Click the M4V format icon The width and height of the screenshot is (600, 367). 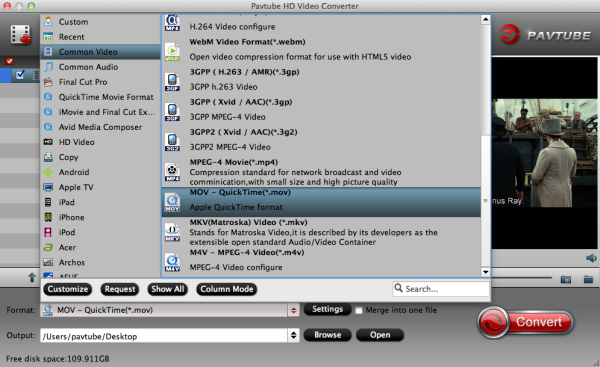(x=172, y=262)
